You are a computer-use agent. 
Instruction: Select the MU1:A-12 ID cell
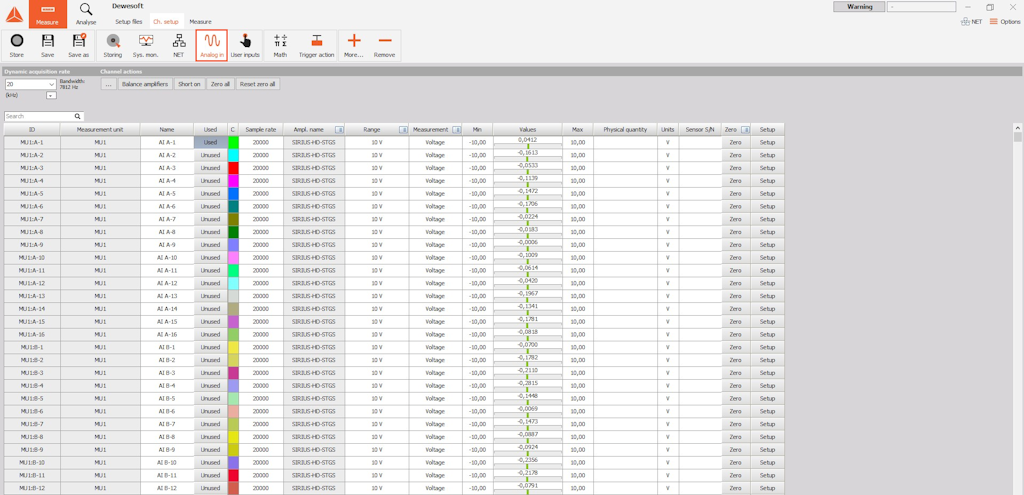point(32,283)
